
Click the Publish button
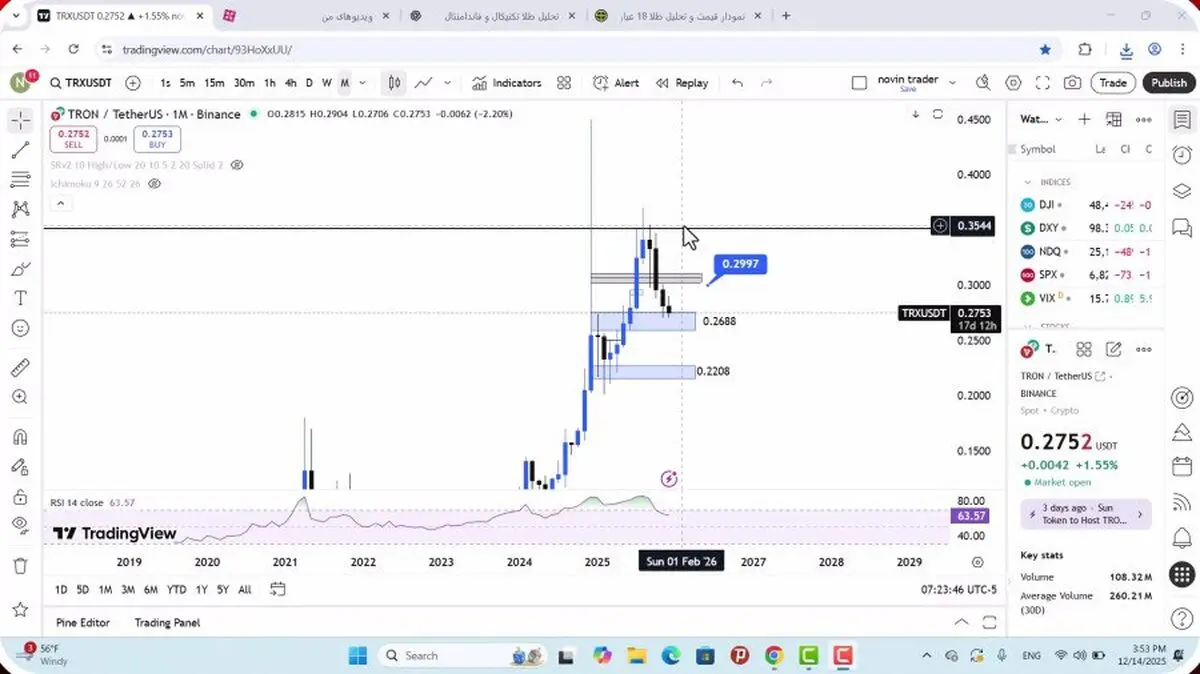pos(1168,83)
